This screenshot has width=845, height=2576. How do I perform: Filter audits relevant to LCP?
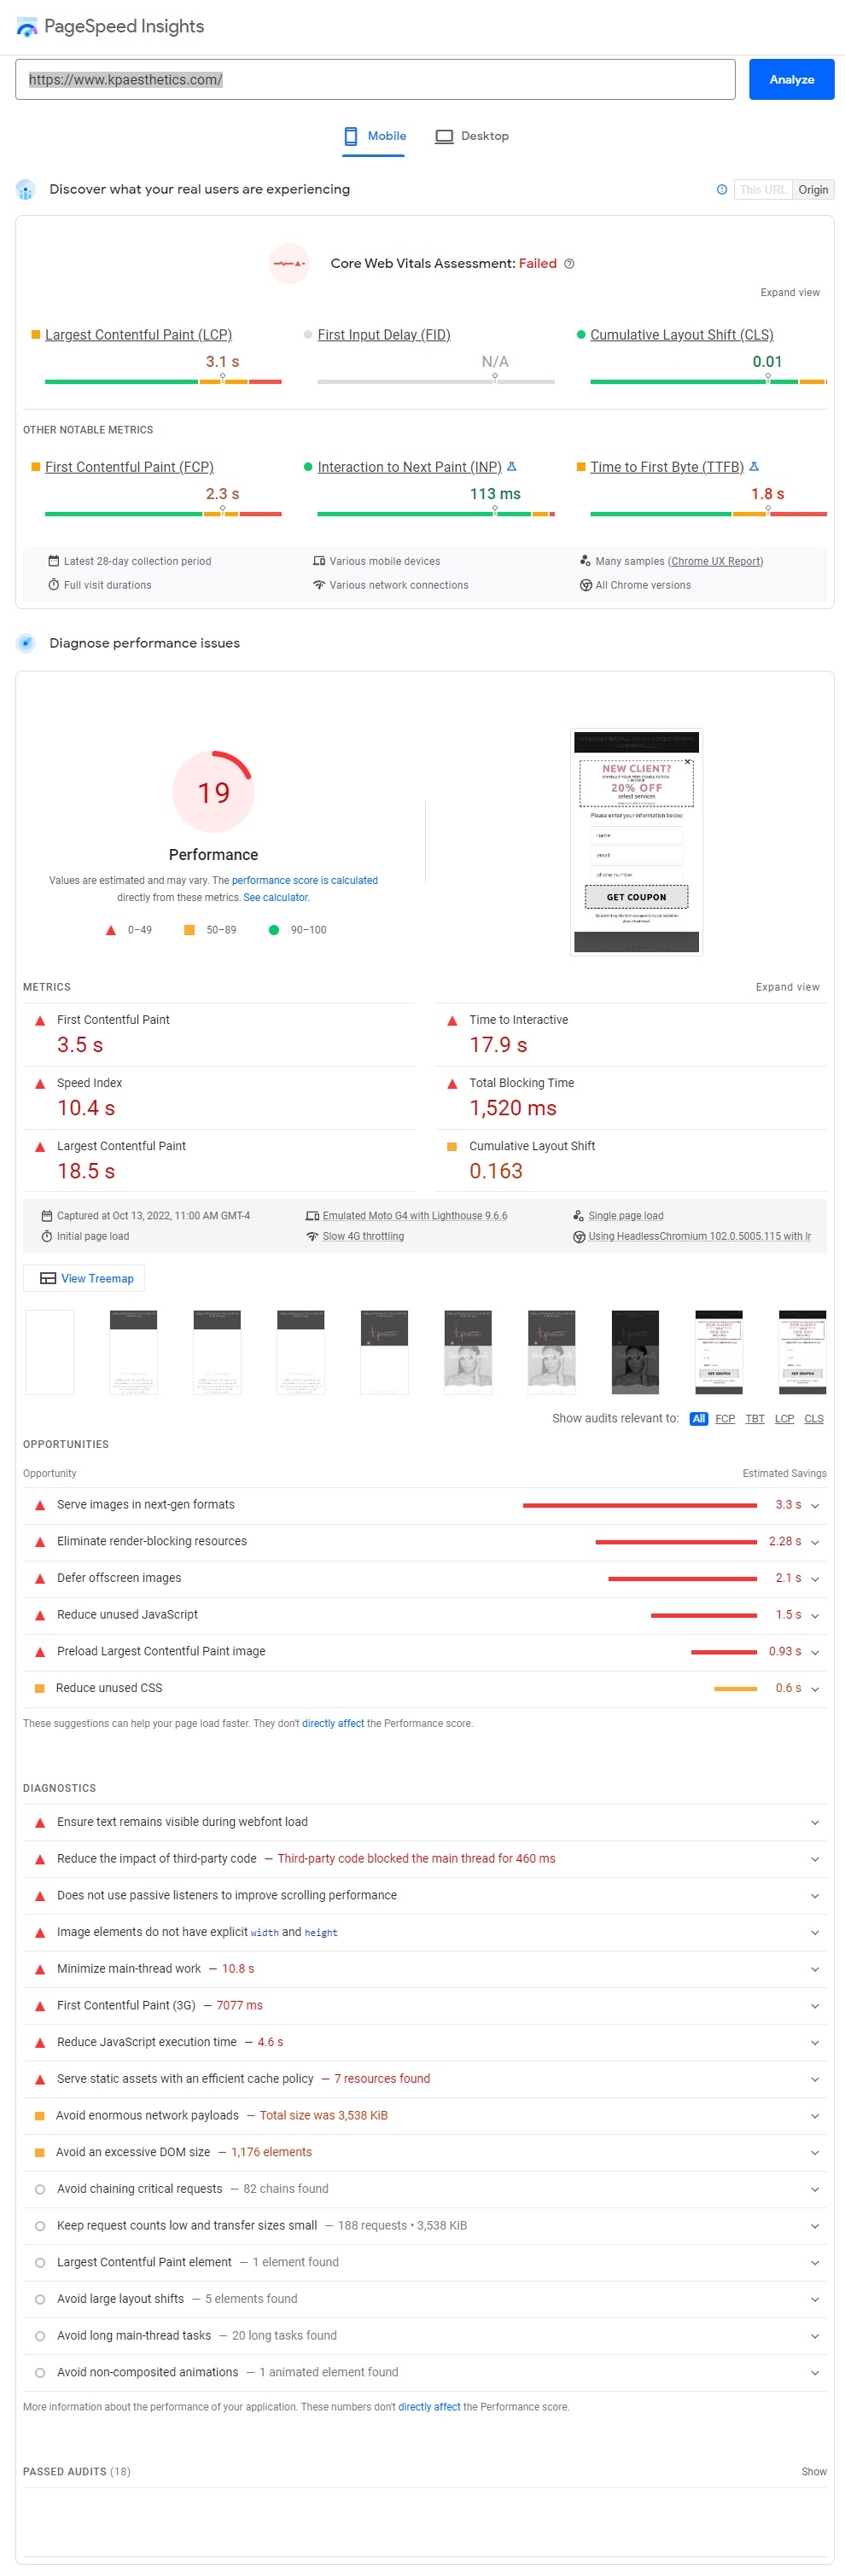click(784, 1419)
